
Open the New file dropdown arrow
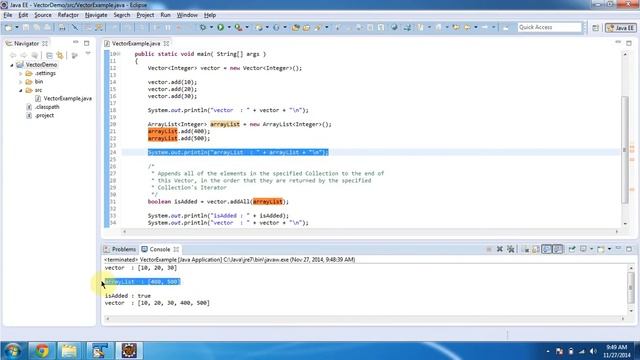pos(17,27)
